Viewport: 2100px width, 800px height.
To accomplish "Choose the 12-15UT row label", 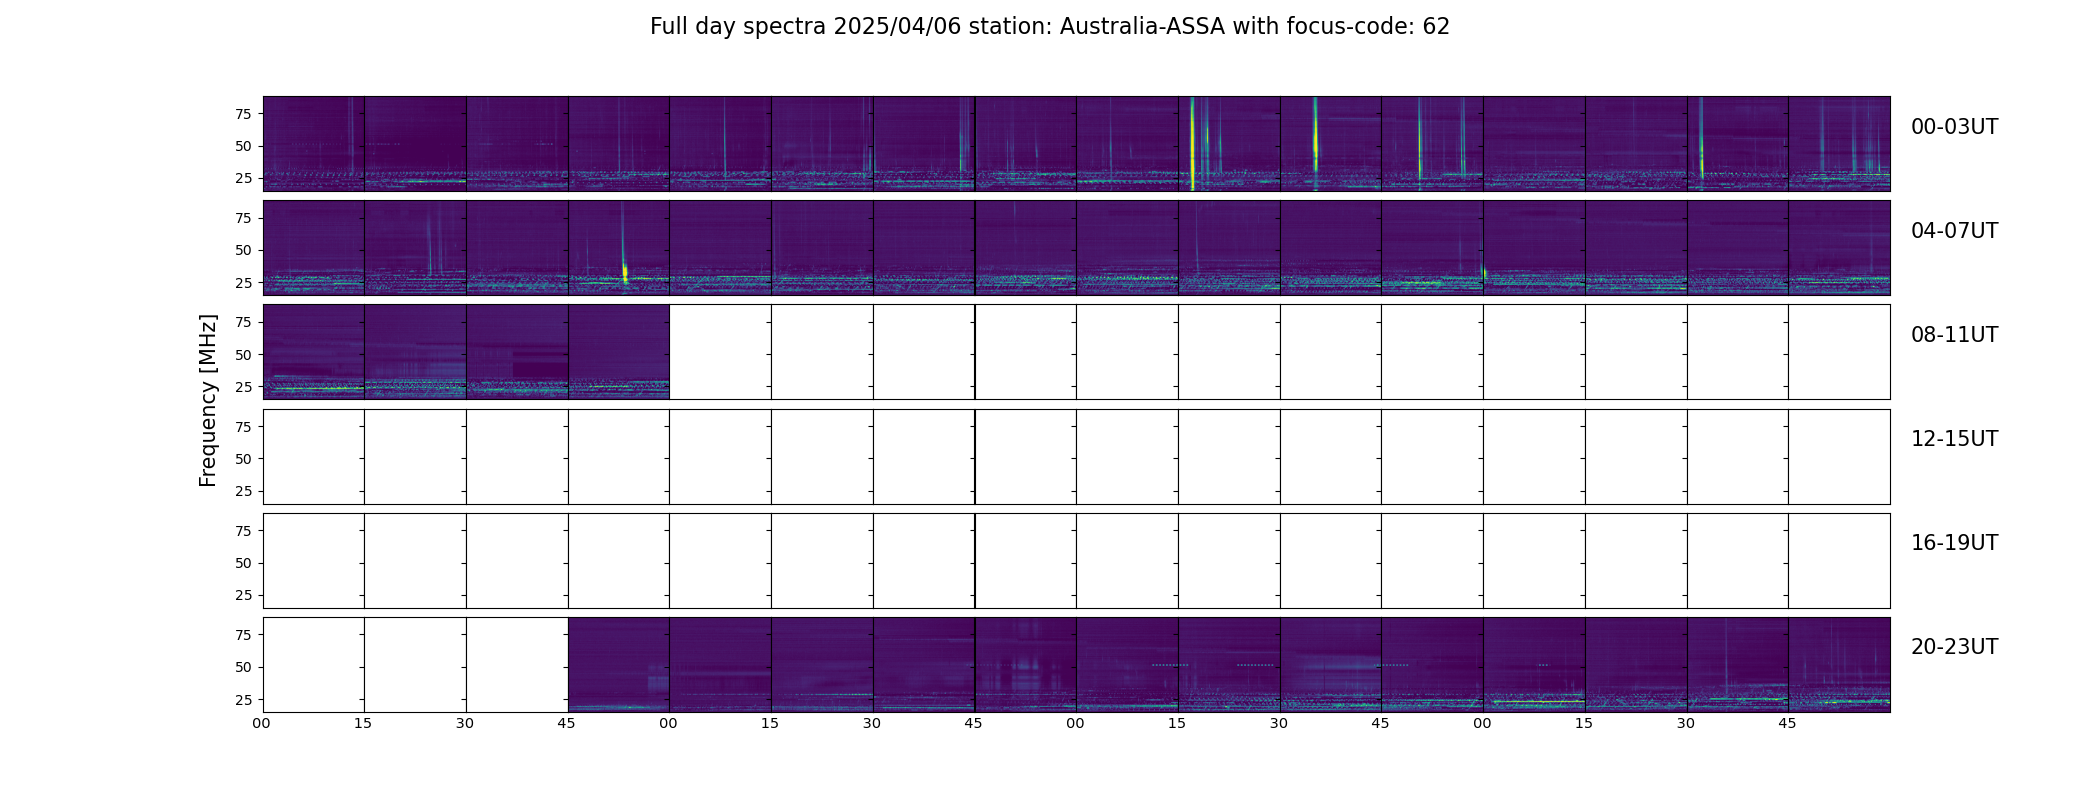I will point(1954,439).
